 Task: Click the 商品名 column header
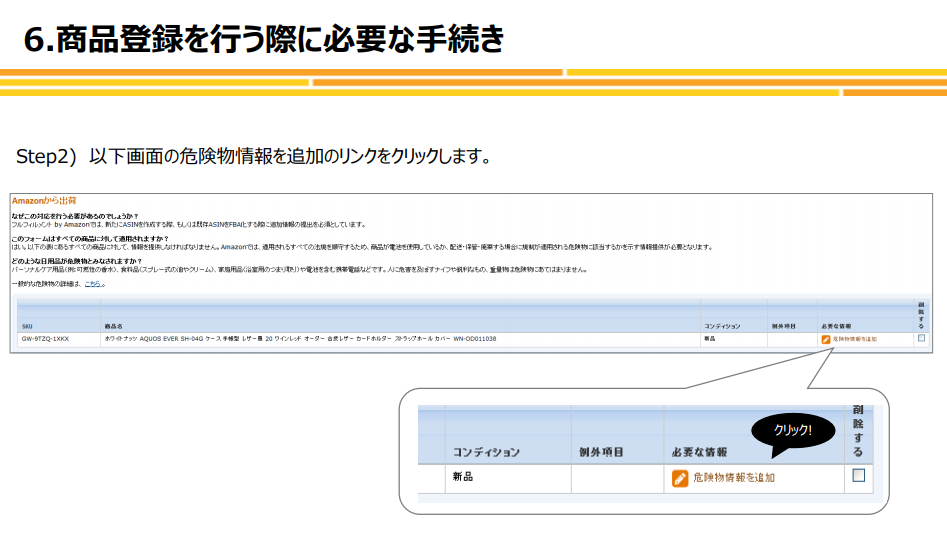click(x=113, y=326)
